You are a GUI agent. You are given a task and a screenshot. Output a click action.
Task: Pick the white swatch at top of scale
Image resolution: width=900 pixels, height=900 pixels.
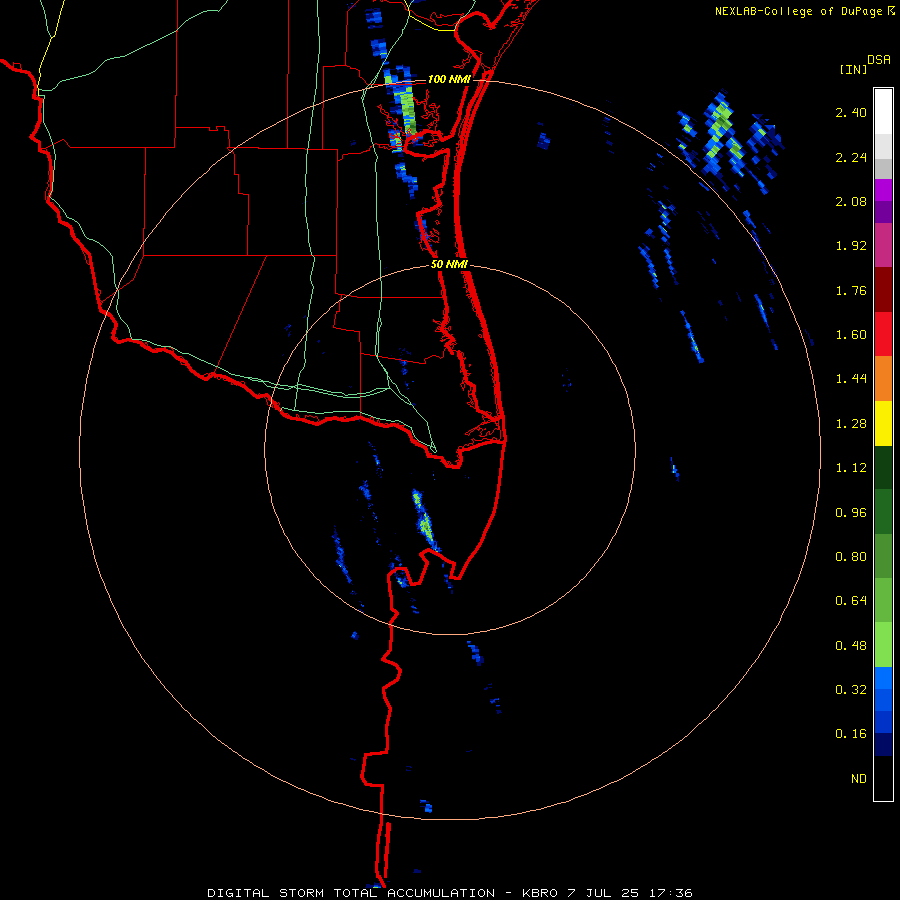(x=883, y=111)
